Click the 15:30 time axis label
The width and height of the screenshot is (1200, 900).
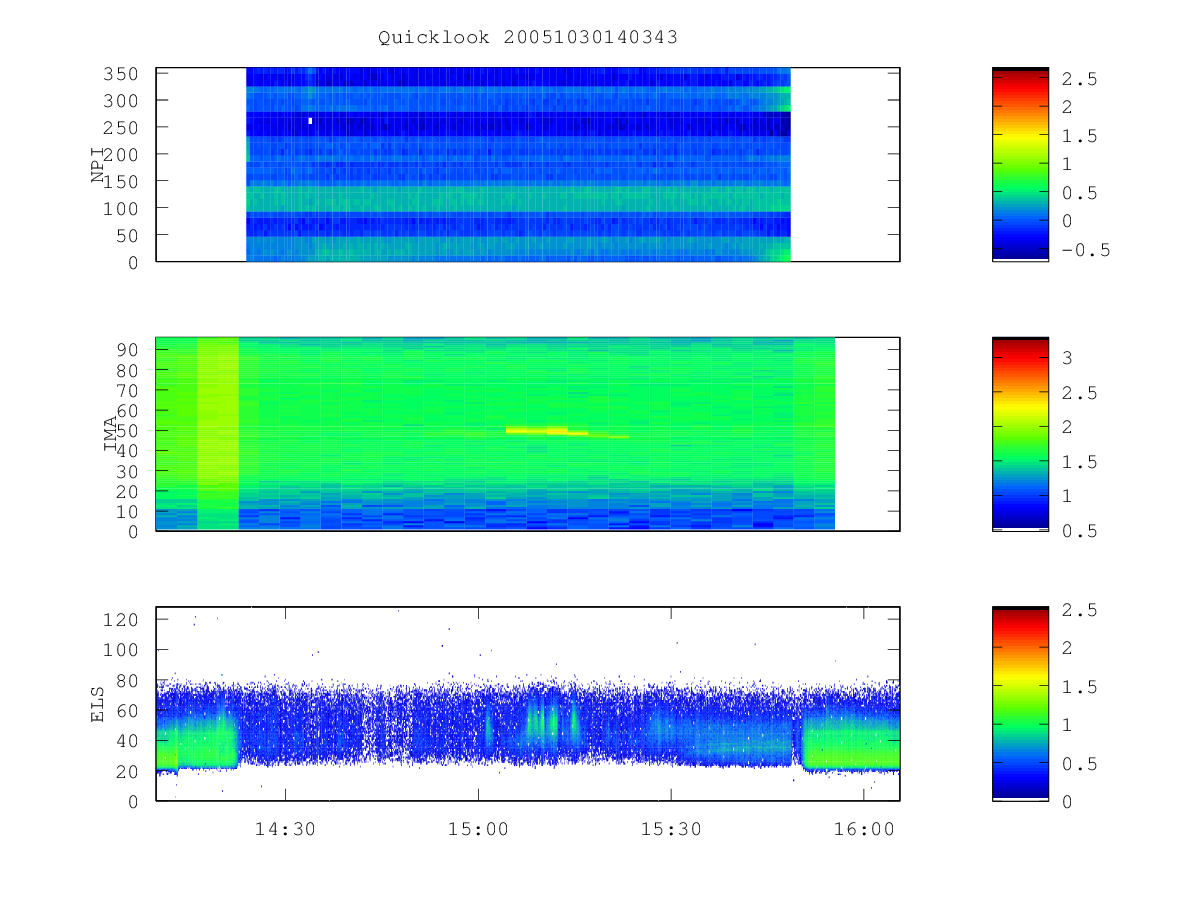pyautogui.click(x=670, y=830)
